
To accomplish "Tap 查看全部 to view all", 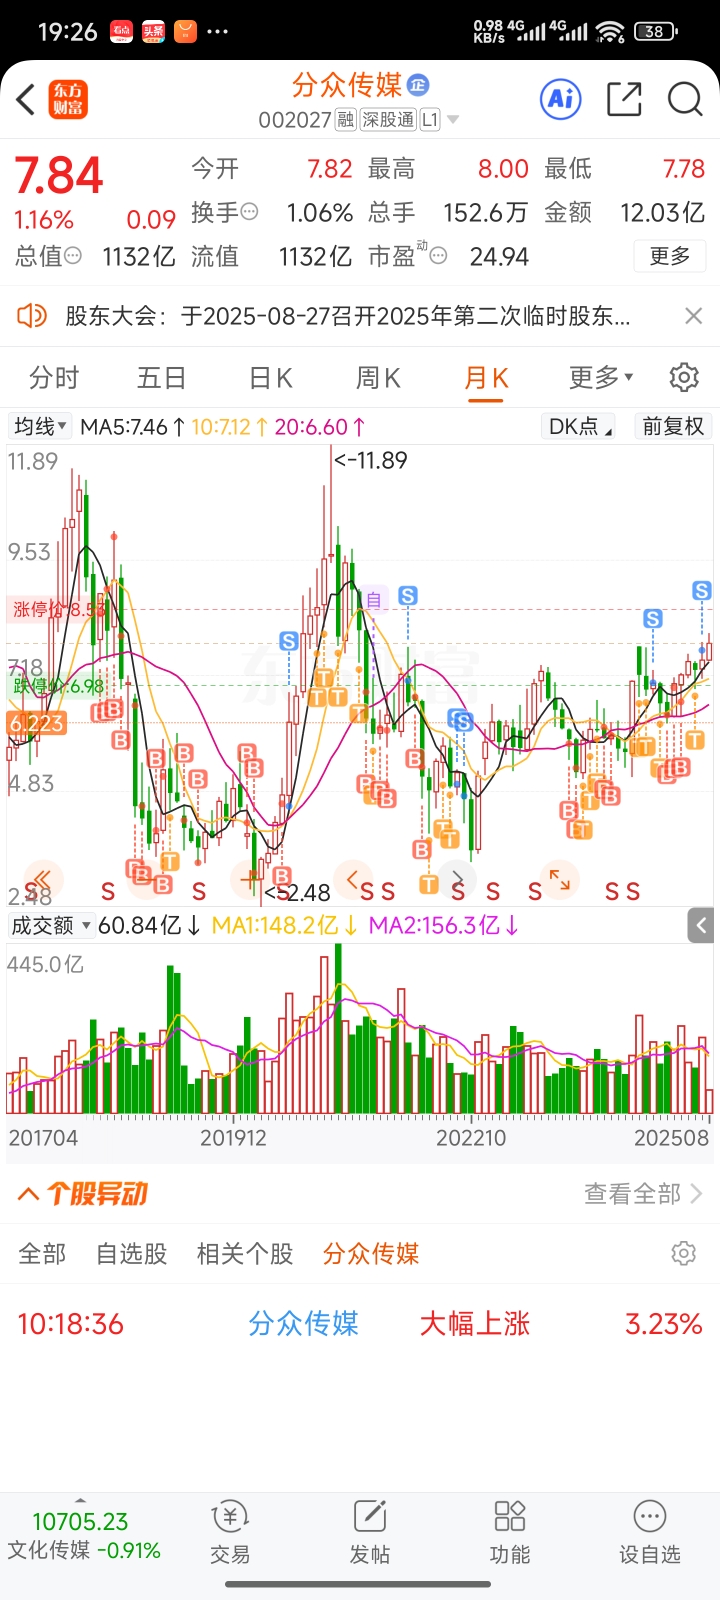I will pos(643,1194).
